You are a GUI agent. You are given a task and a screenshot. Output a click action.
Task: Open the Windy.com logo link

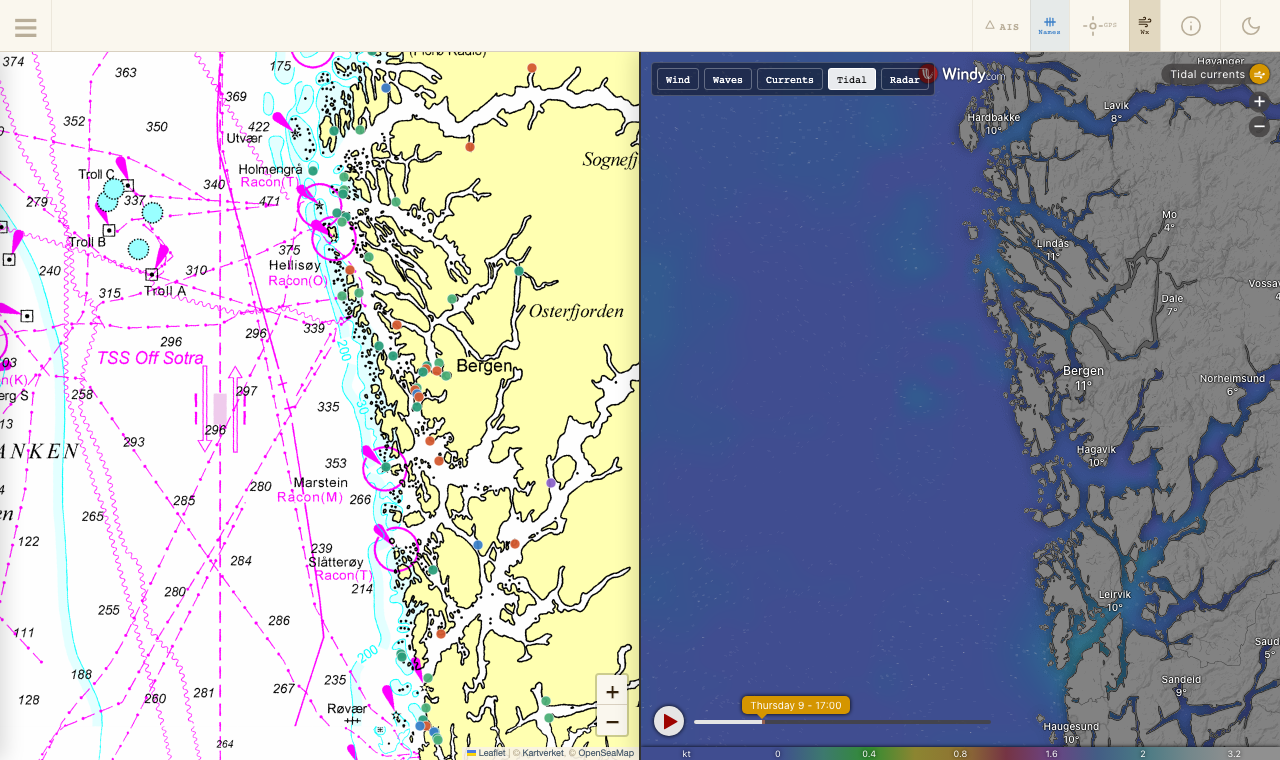[x=963, y=74]
